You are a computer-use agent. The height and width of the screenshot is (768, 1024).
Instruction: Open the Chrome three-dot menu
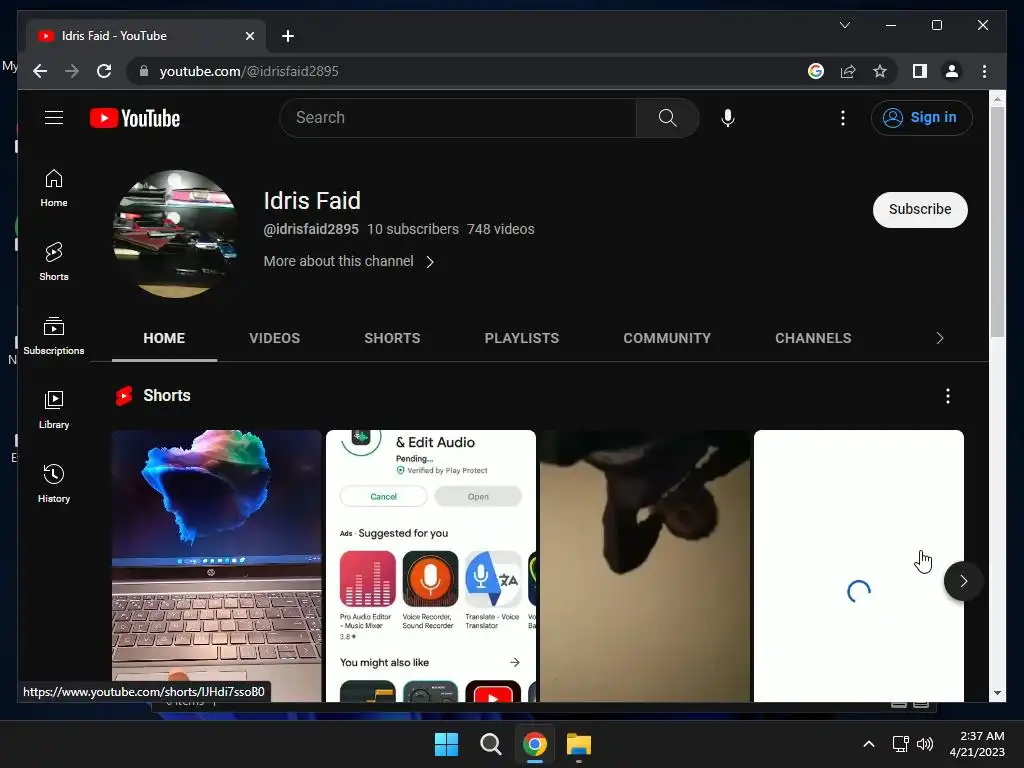point(984,71)
